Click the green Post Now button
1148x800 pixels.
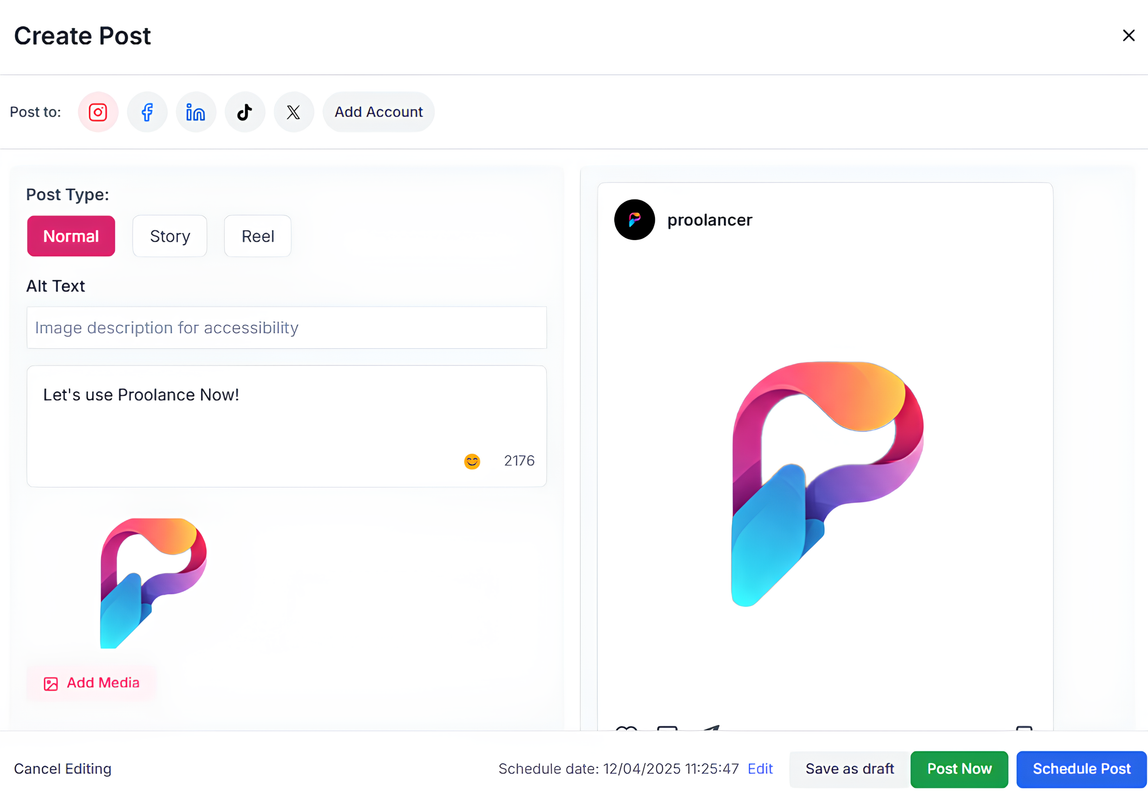[959, 769]
